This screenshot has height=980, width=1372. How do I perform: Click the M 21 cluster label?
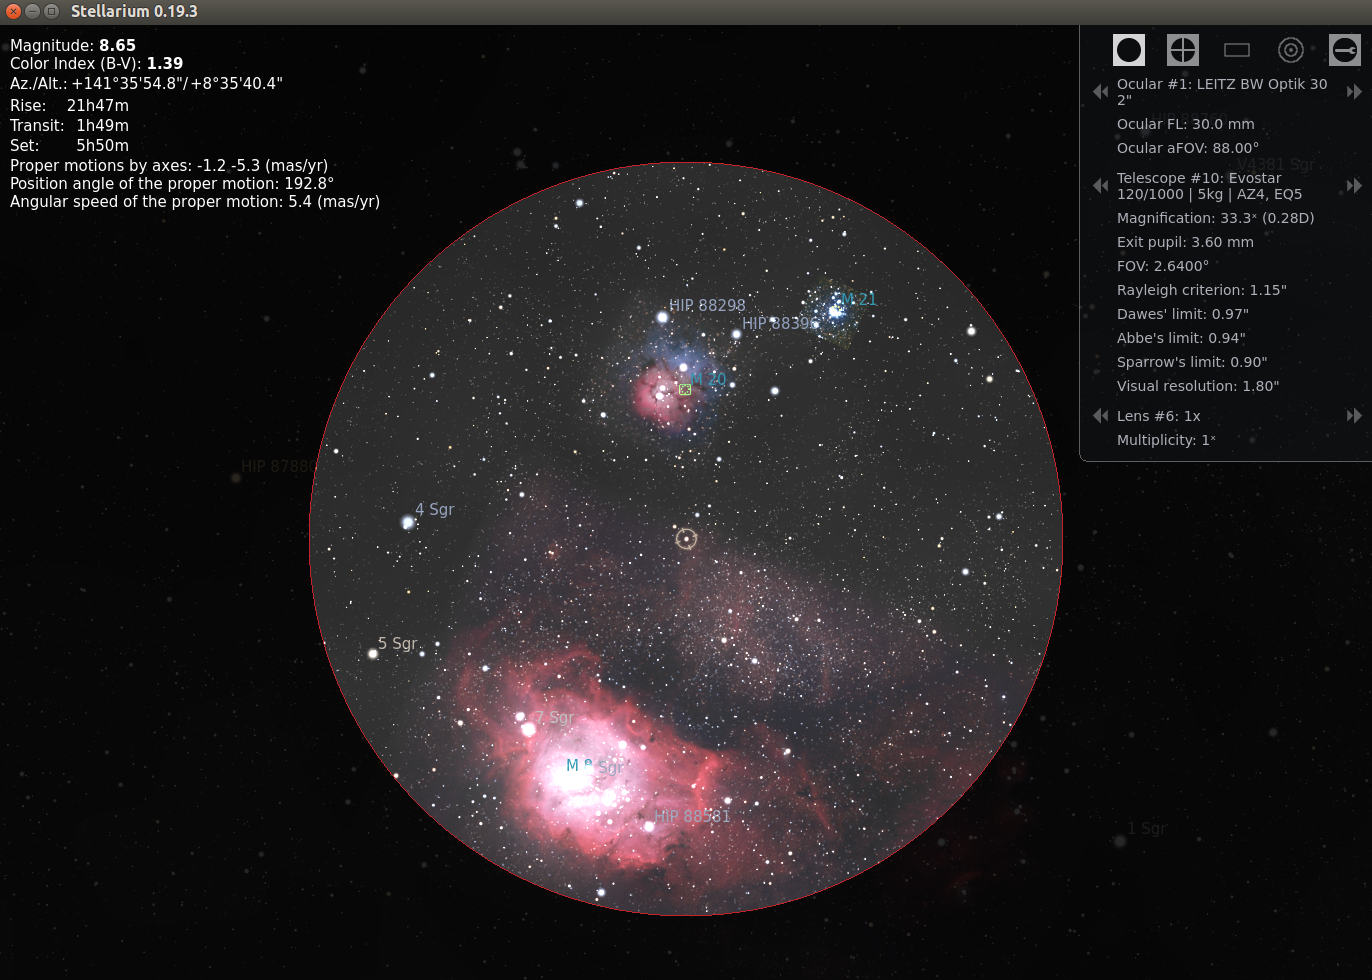coord(858,299)
